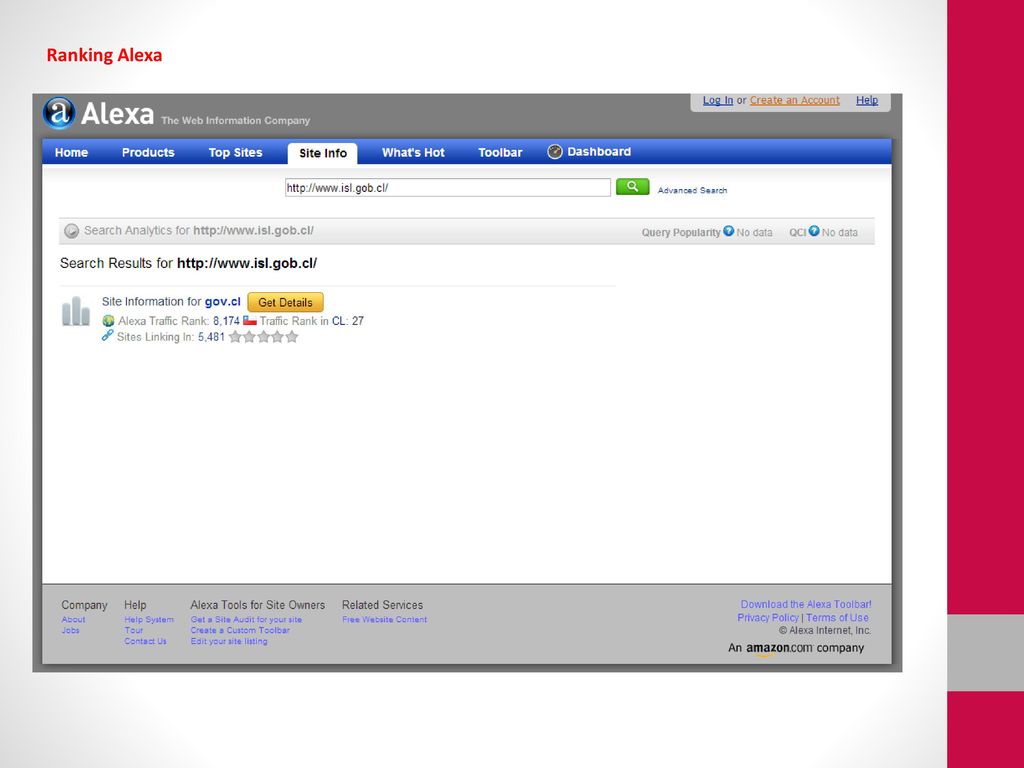1024x768 pixels.
Task: Click the Get Details button
Action: point(285,302)
